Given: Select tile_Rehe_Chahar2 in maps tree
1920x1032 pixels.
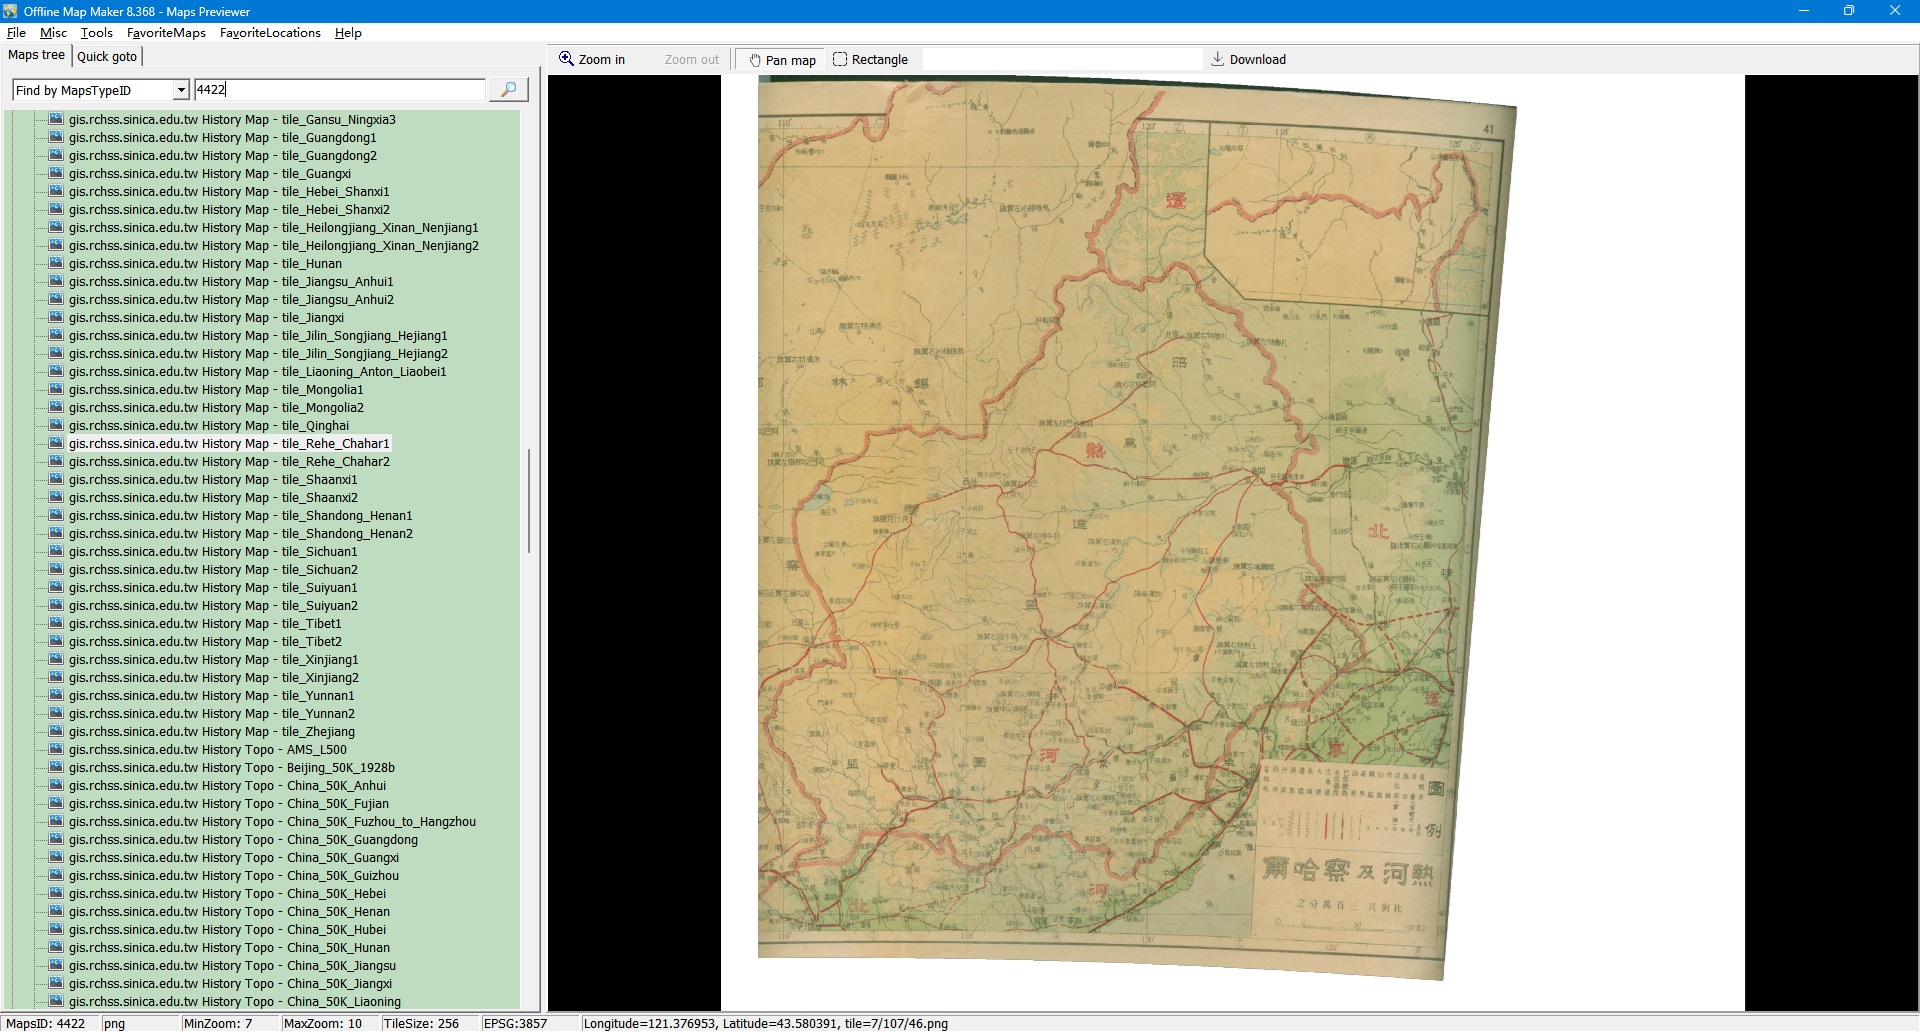Looking at the screenshot, I should pyautogui.click(x=229, y=462).
